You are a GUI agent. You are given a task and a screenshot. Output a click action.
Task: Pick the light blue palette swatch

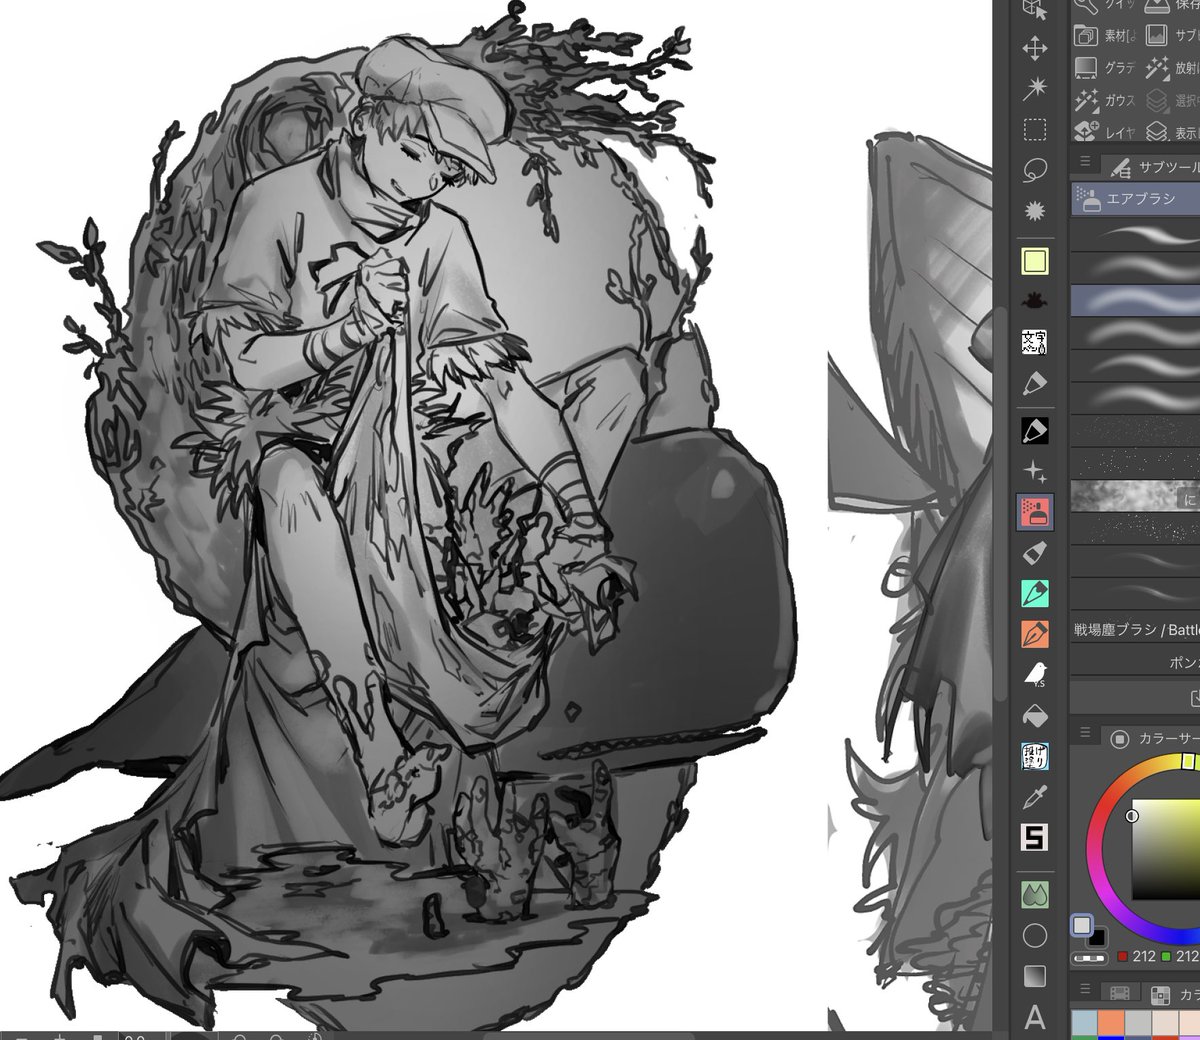tap(1083, 1024)
